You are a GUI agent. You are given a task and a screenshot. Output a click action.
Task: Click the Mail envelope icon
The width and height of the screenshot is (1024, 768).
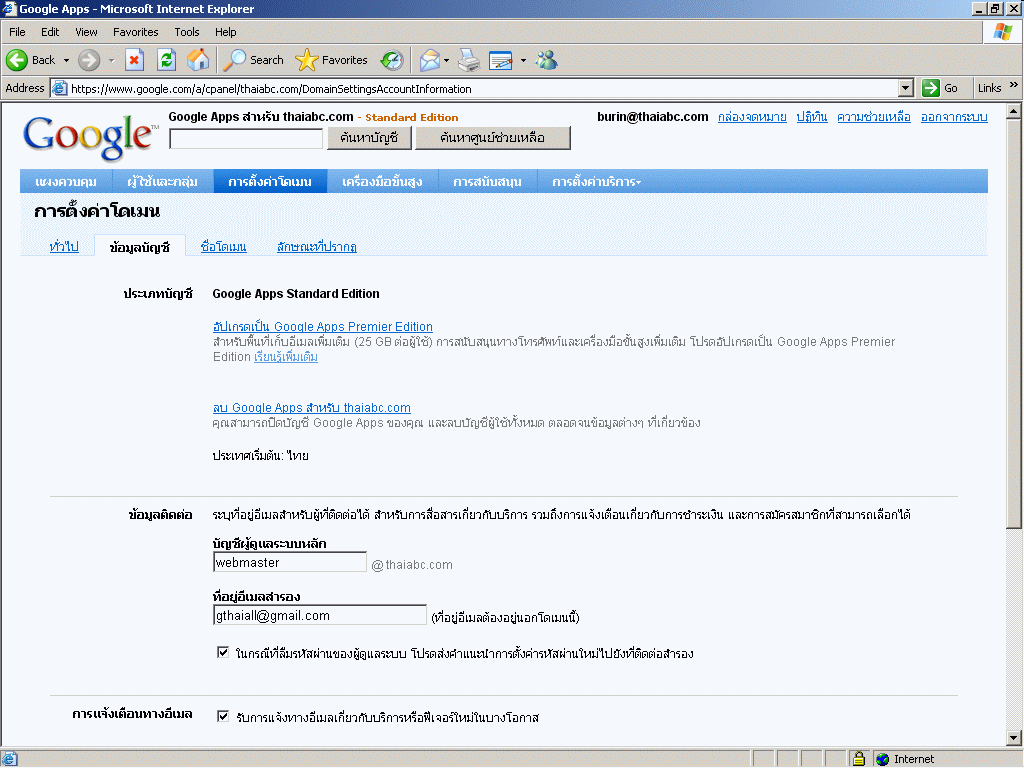[x=429, y=60]
